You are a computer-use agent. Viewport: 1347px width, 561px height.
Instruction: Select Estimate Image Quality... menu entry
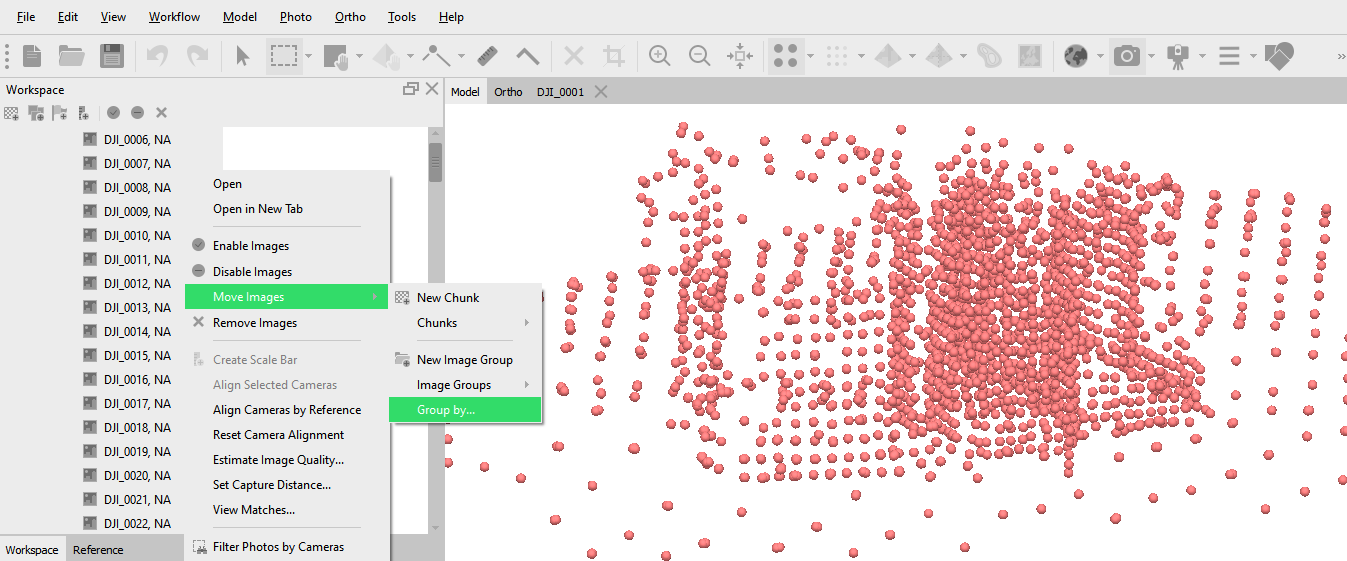coord(278,460)
